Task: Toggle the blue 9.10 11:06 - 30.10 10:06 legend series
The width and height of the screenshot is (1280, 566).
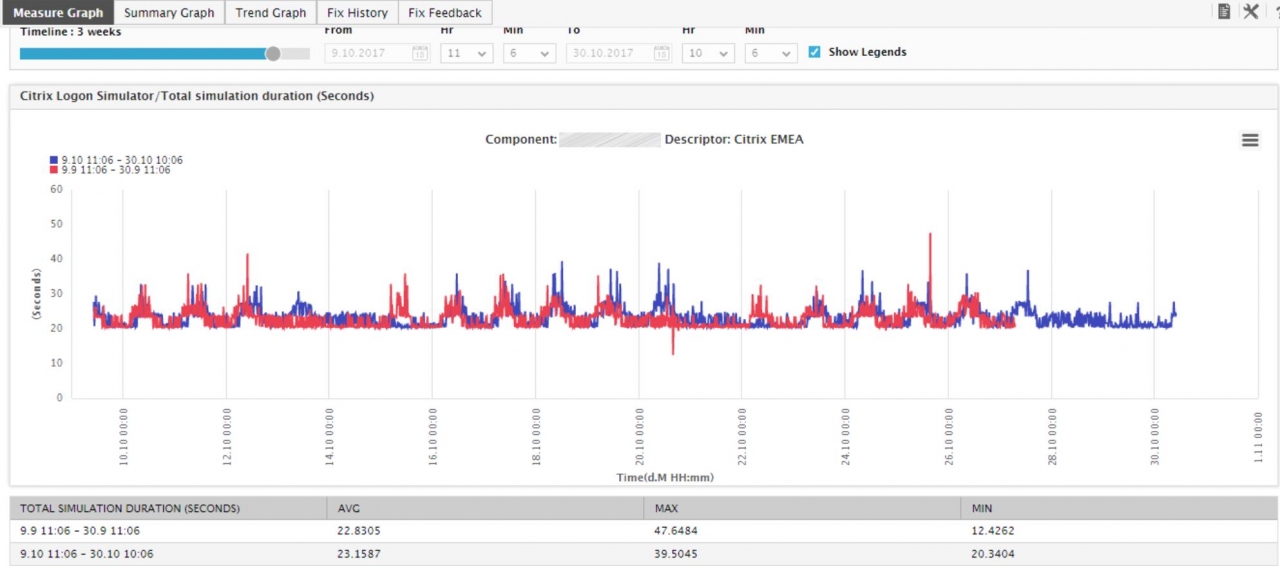Action: point(116,160)
